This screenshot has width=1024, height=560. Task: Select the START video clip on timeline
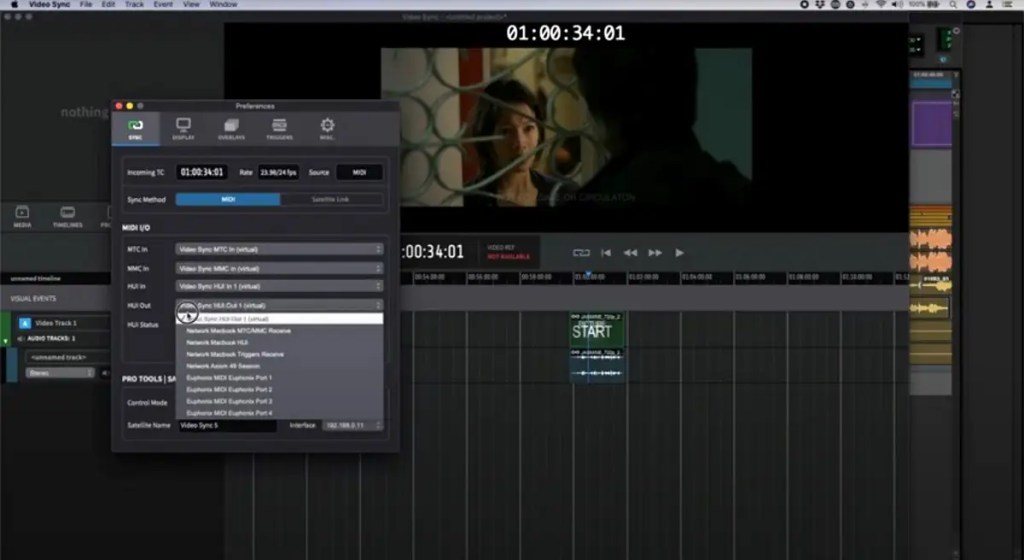[597, 330]
